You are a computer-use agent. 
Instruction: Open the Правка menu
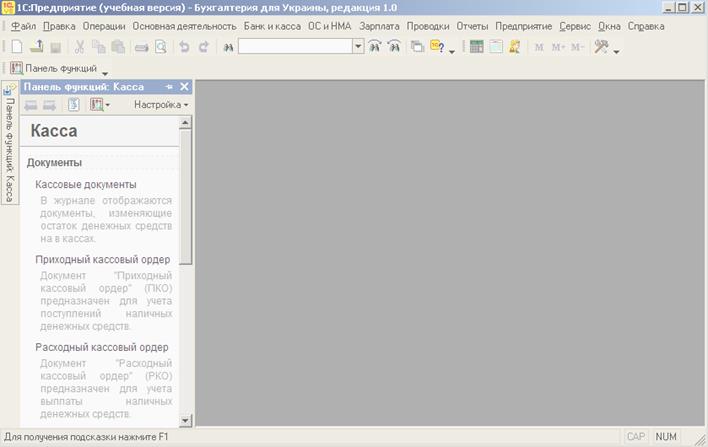pyautogui.click(x=59, y=26)
